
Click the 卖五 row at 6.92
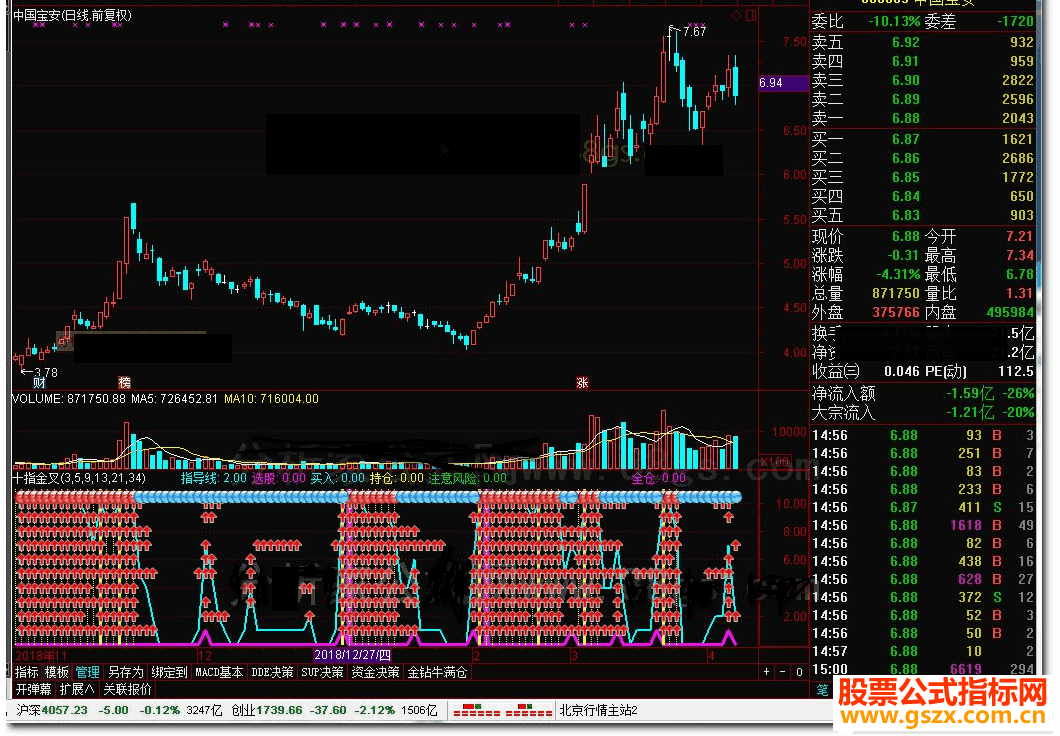(922, 42)
